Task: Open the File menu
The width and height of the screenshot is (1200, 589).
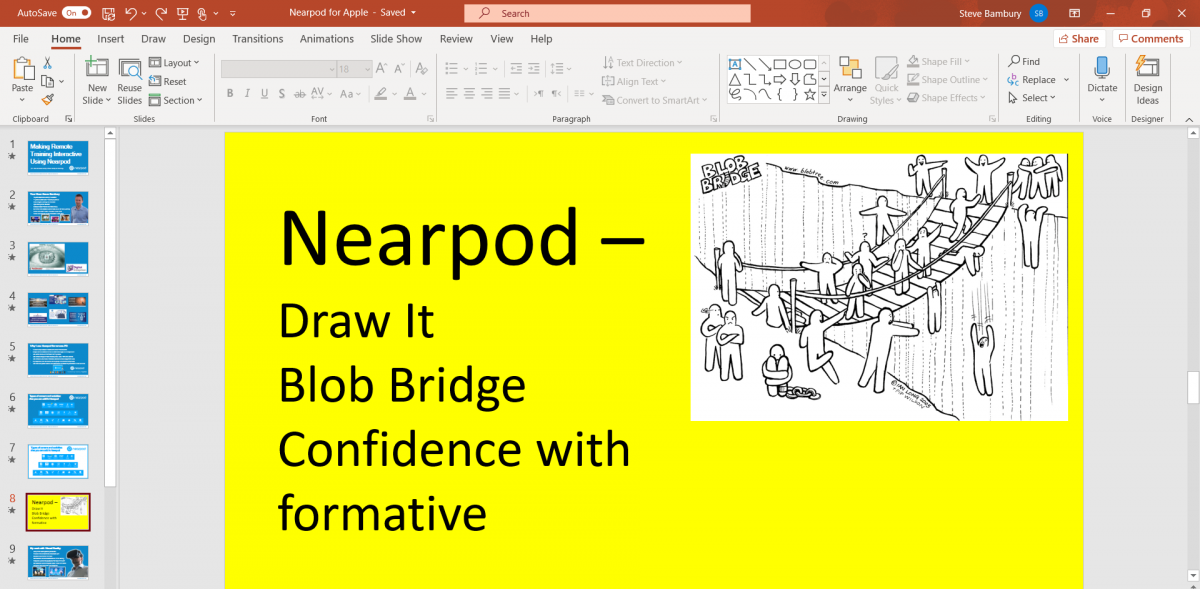Action: [x=20, y=39]
